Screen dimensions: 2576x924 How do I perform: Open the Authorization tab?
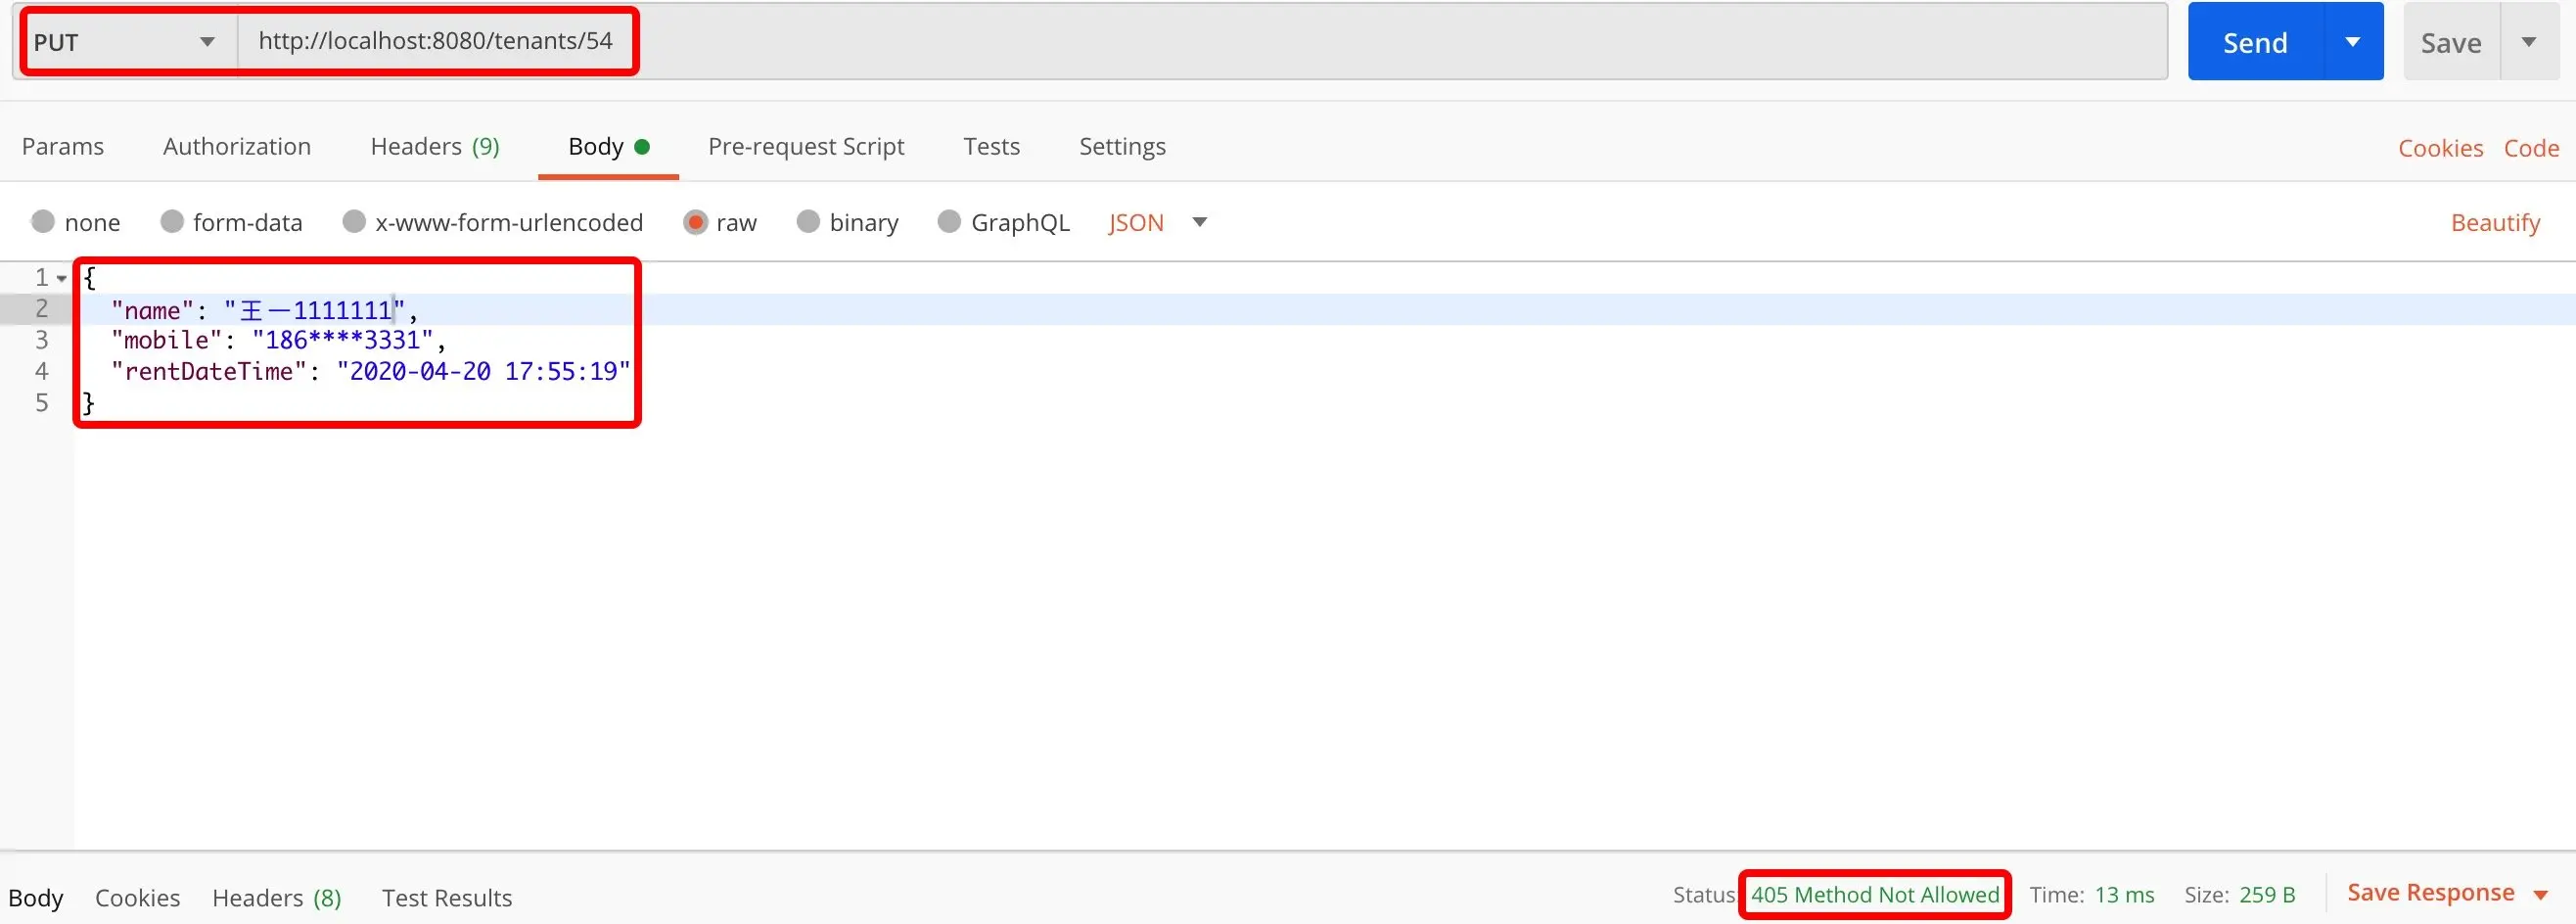[237, 147]
